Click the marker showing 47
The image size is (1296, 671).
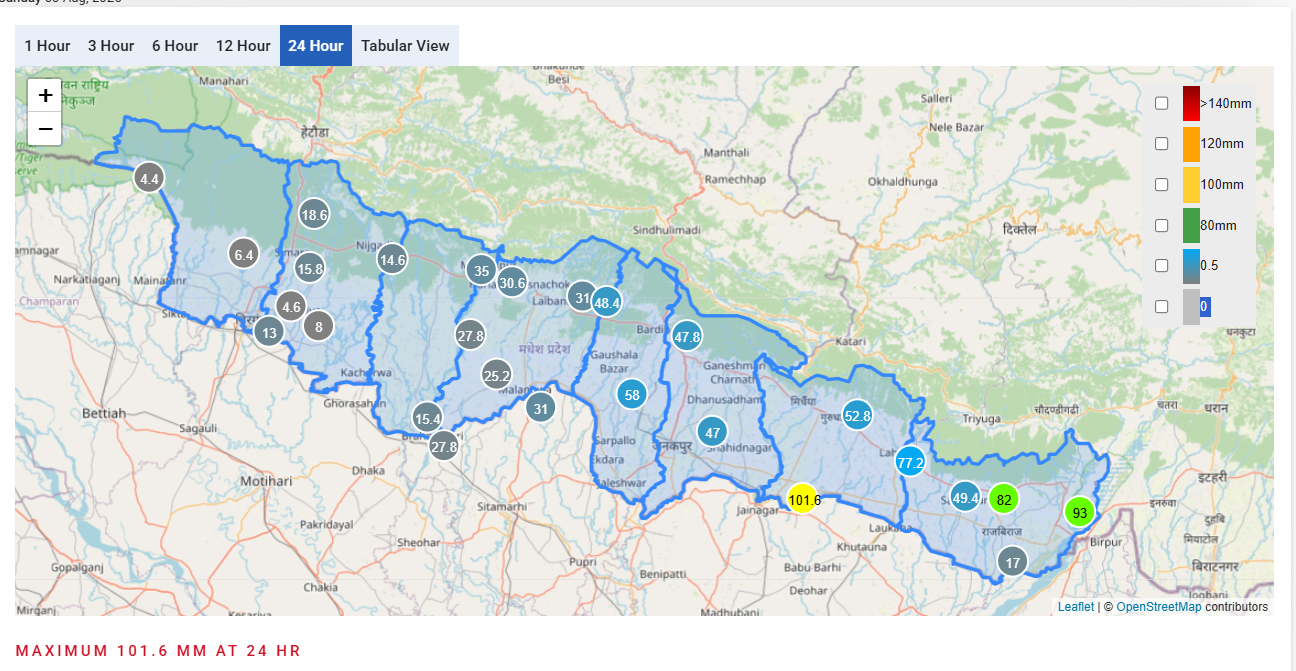[x=712, y=432]
